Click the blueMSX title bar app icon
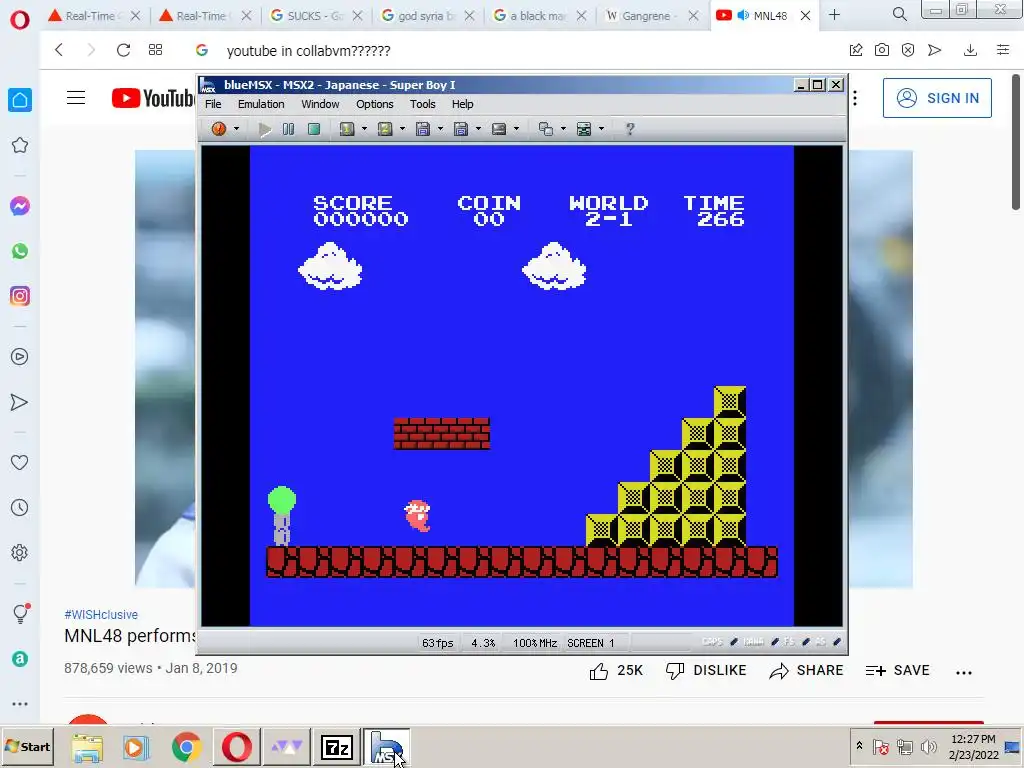The height and width of the screenshot is (768, 1024). point(208,85)
